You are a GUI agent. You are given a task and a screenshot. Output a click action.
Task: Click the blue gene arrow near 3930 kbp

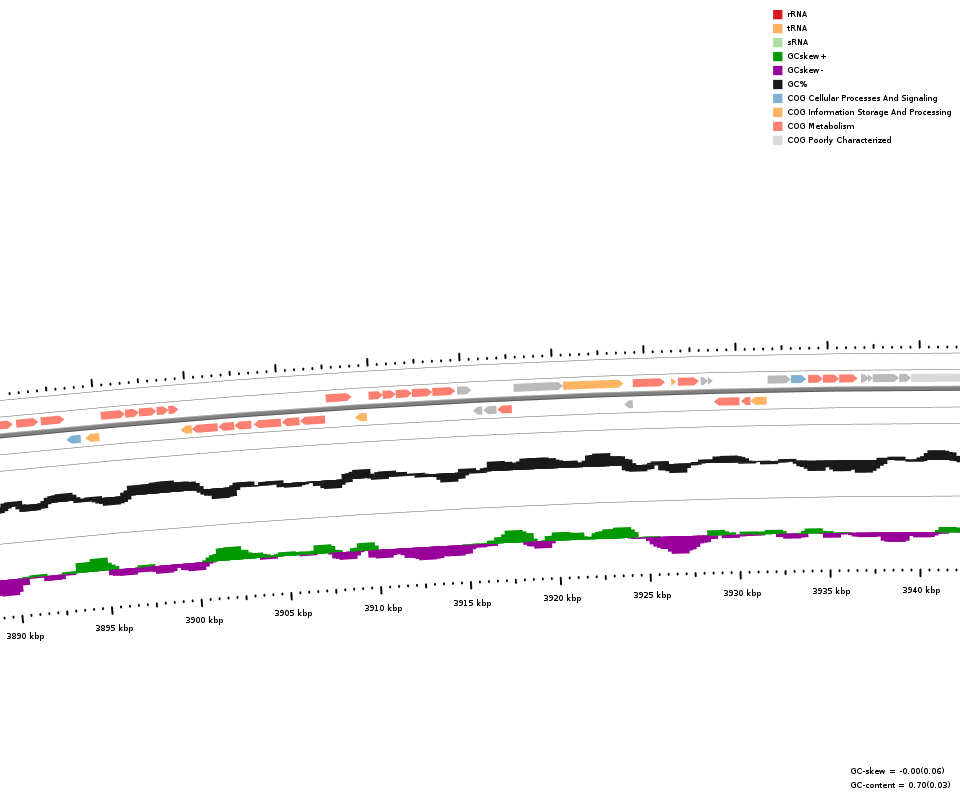[x=798, y=379]
